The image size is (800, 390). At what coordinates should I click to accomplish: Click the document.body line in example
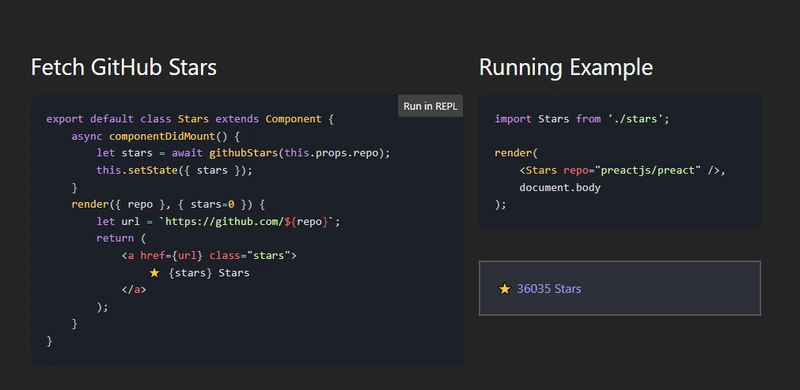tap(560, 187)
